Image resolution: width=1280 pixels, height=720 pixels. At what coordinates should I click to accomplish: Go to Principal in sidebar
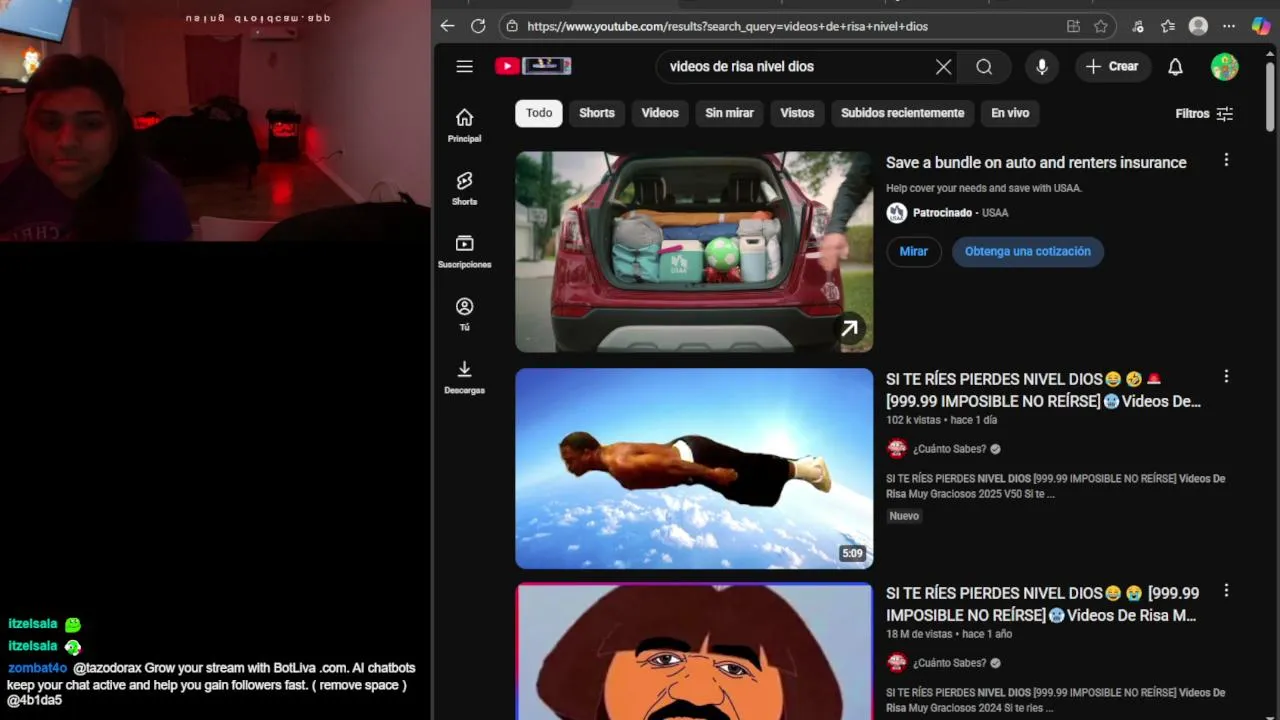pyautogui.click(x=464, y=125)
